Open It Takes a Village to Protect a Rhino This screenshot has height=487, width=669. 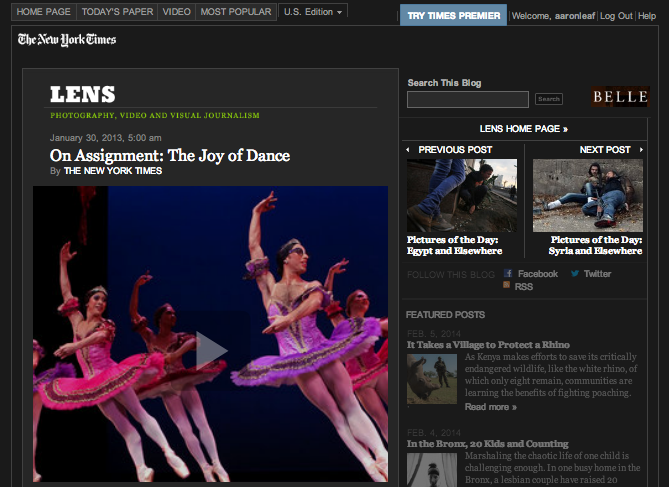click(x=488, y=344)
